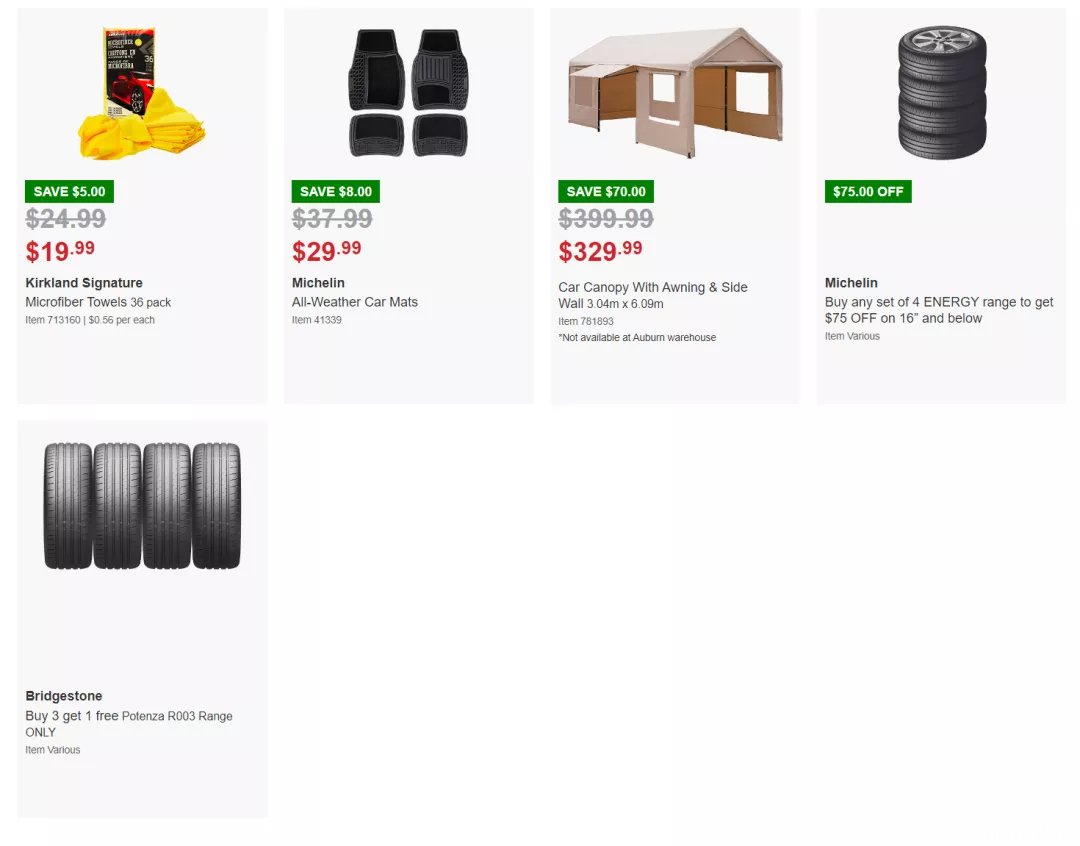Screen dimensions: 1080x846
Task: Open the Michelin stacked tires image
Action: pos(942,92)
